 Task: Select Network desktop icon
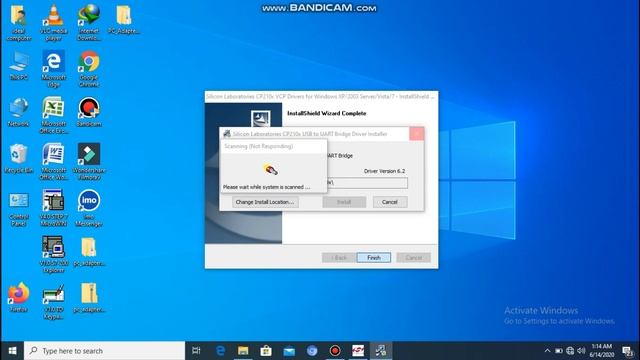coord(18,112)
